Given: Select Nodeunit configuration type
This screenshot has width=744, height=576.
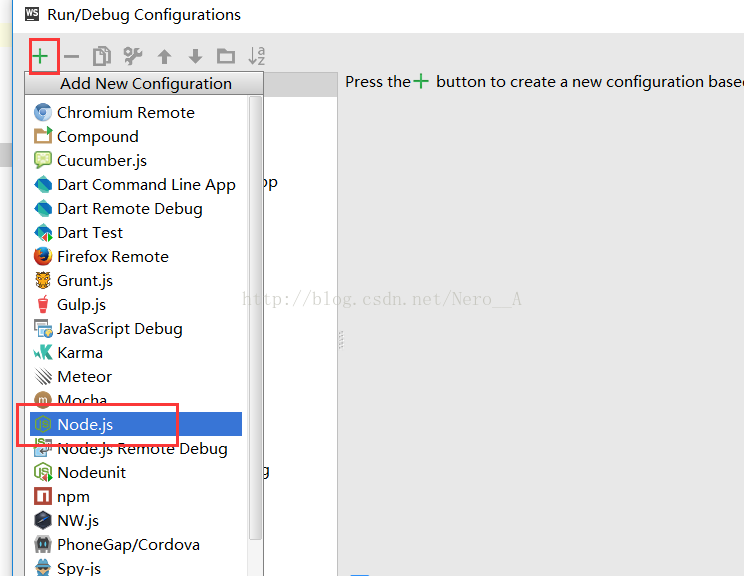Looking at the screenshot, I should 138,472.
